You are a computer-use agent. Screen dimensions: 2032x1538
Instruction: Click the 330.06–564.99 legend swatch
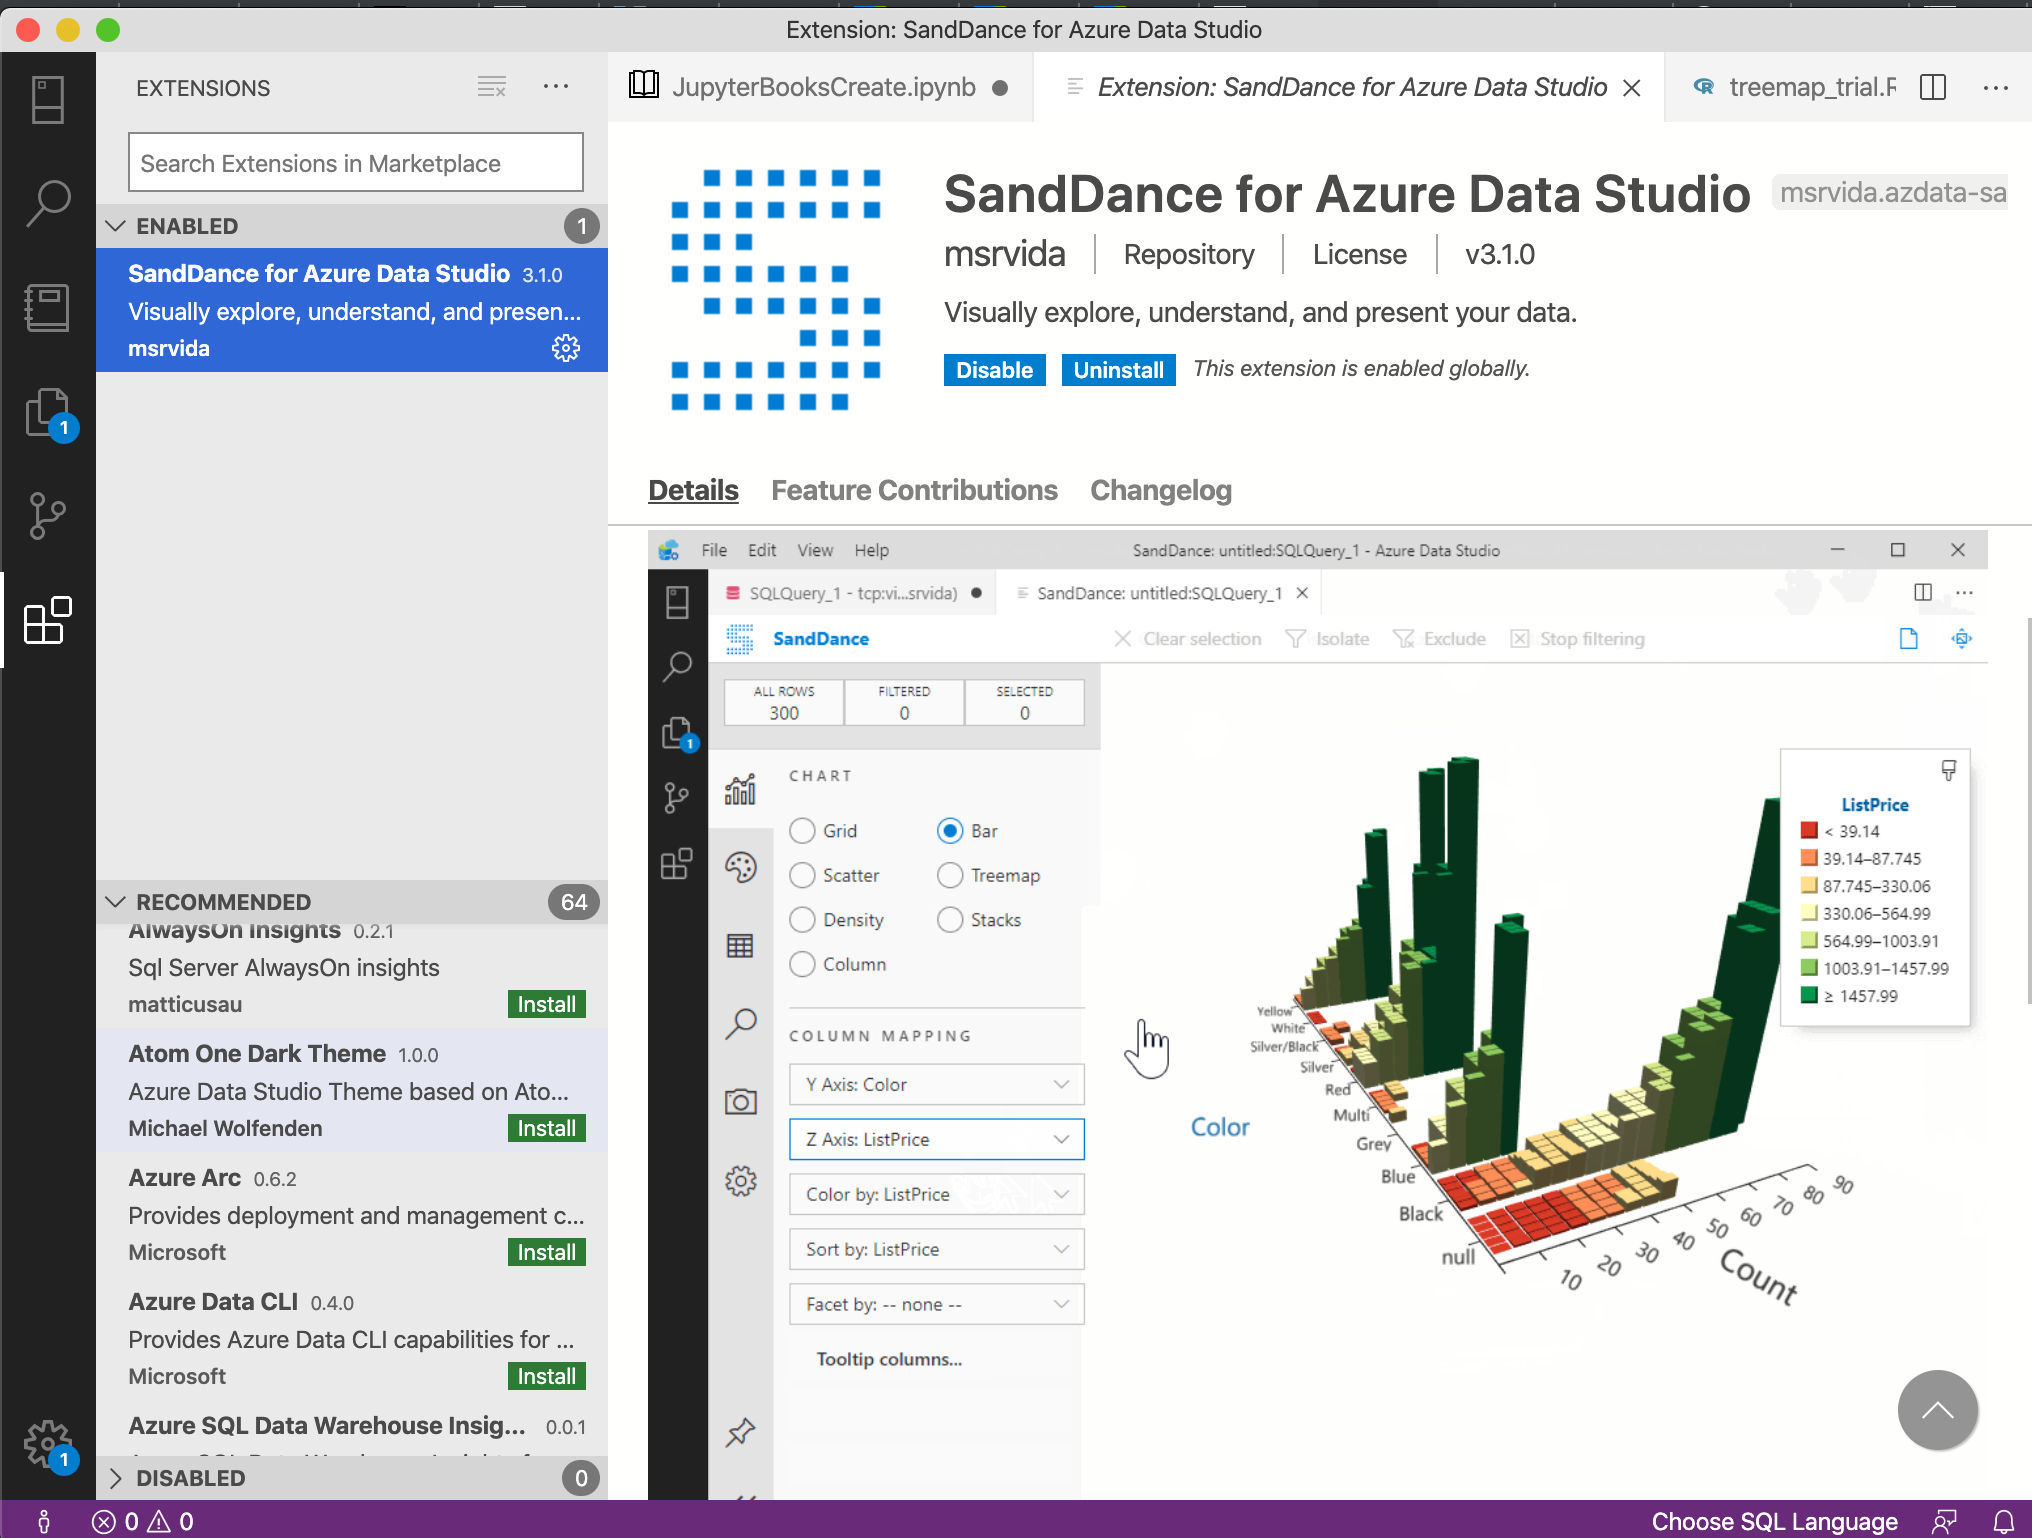pyautogui.click(x=1808, y=913)
